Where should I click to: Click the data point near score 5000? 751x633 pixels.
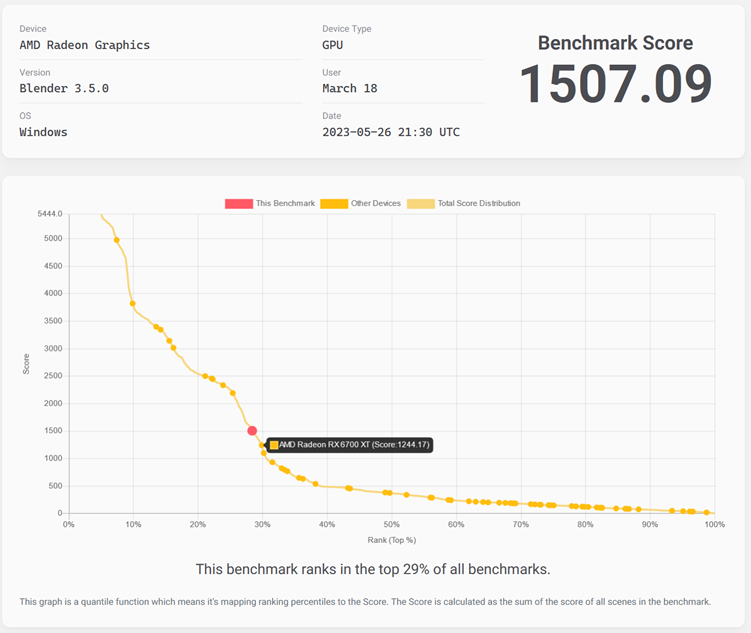[x=117, y=240]
